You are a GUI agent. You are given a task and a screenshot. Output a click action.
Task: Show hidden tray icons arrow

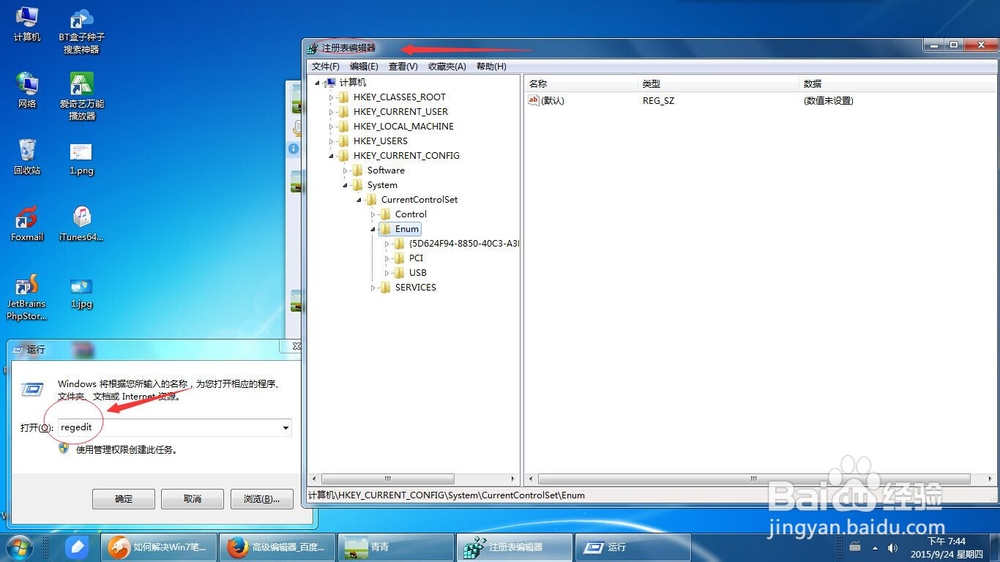tap(875, 548)
